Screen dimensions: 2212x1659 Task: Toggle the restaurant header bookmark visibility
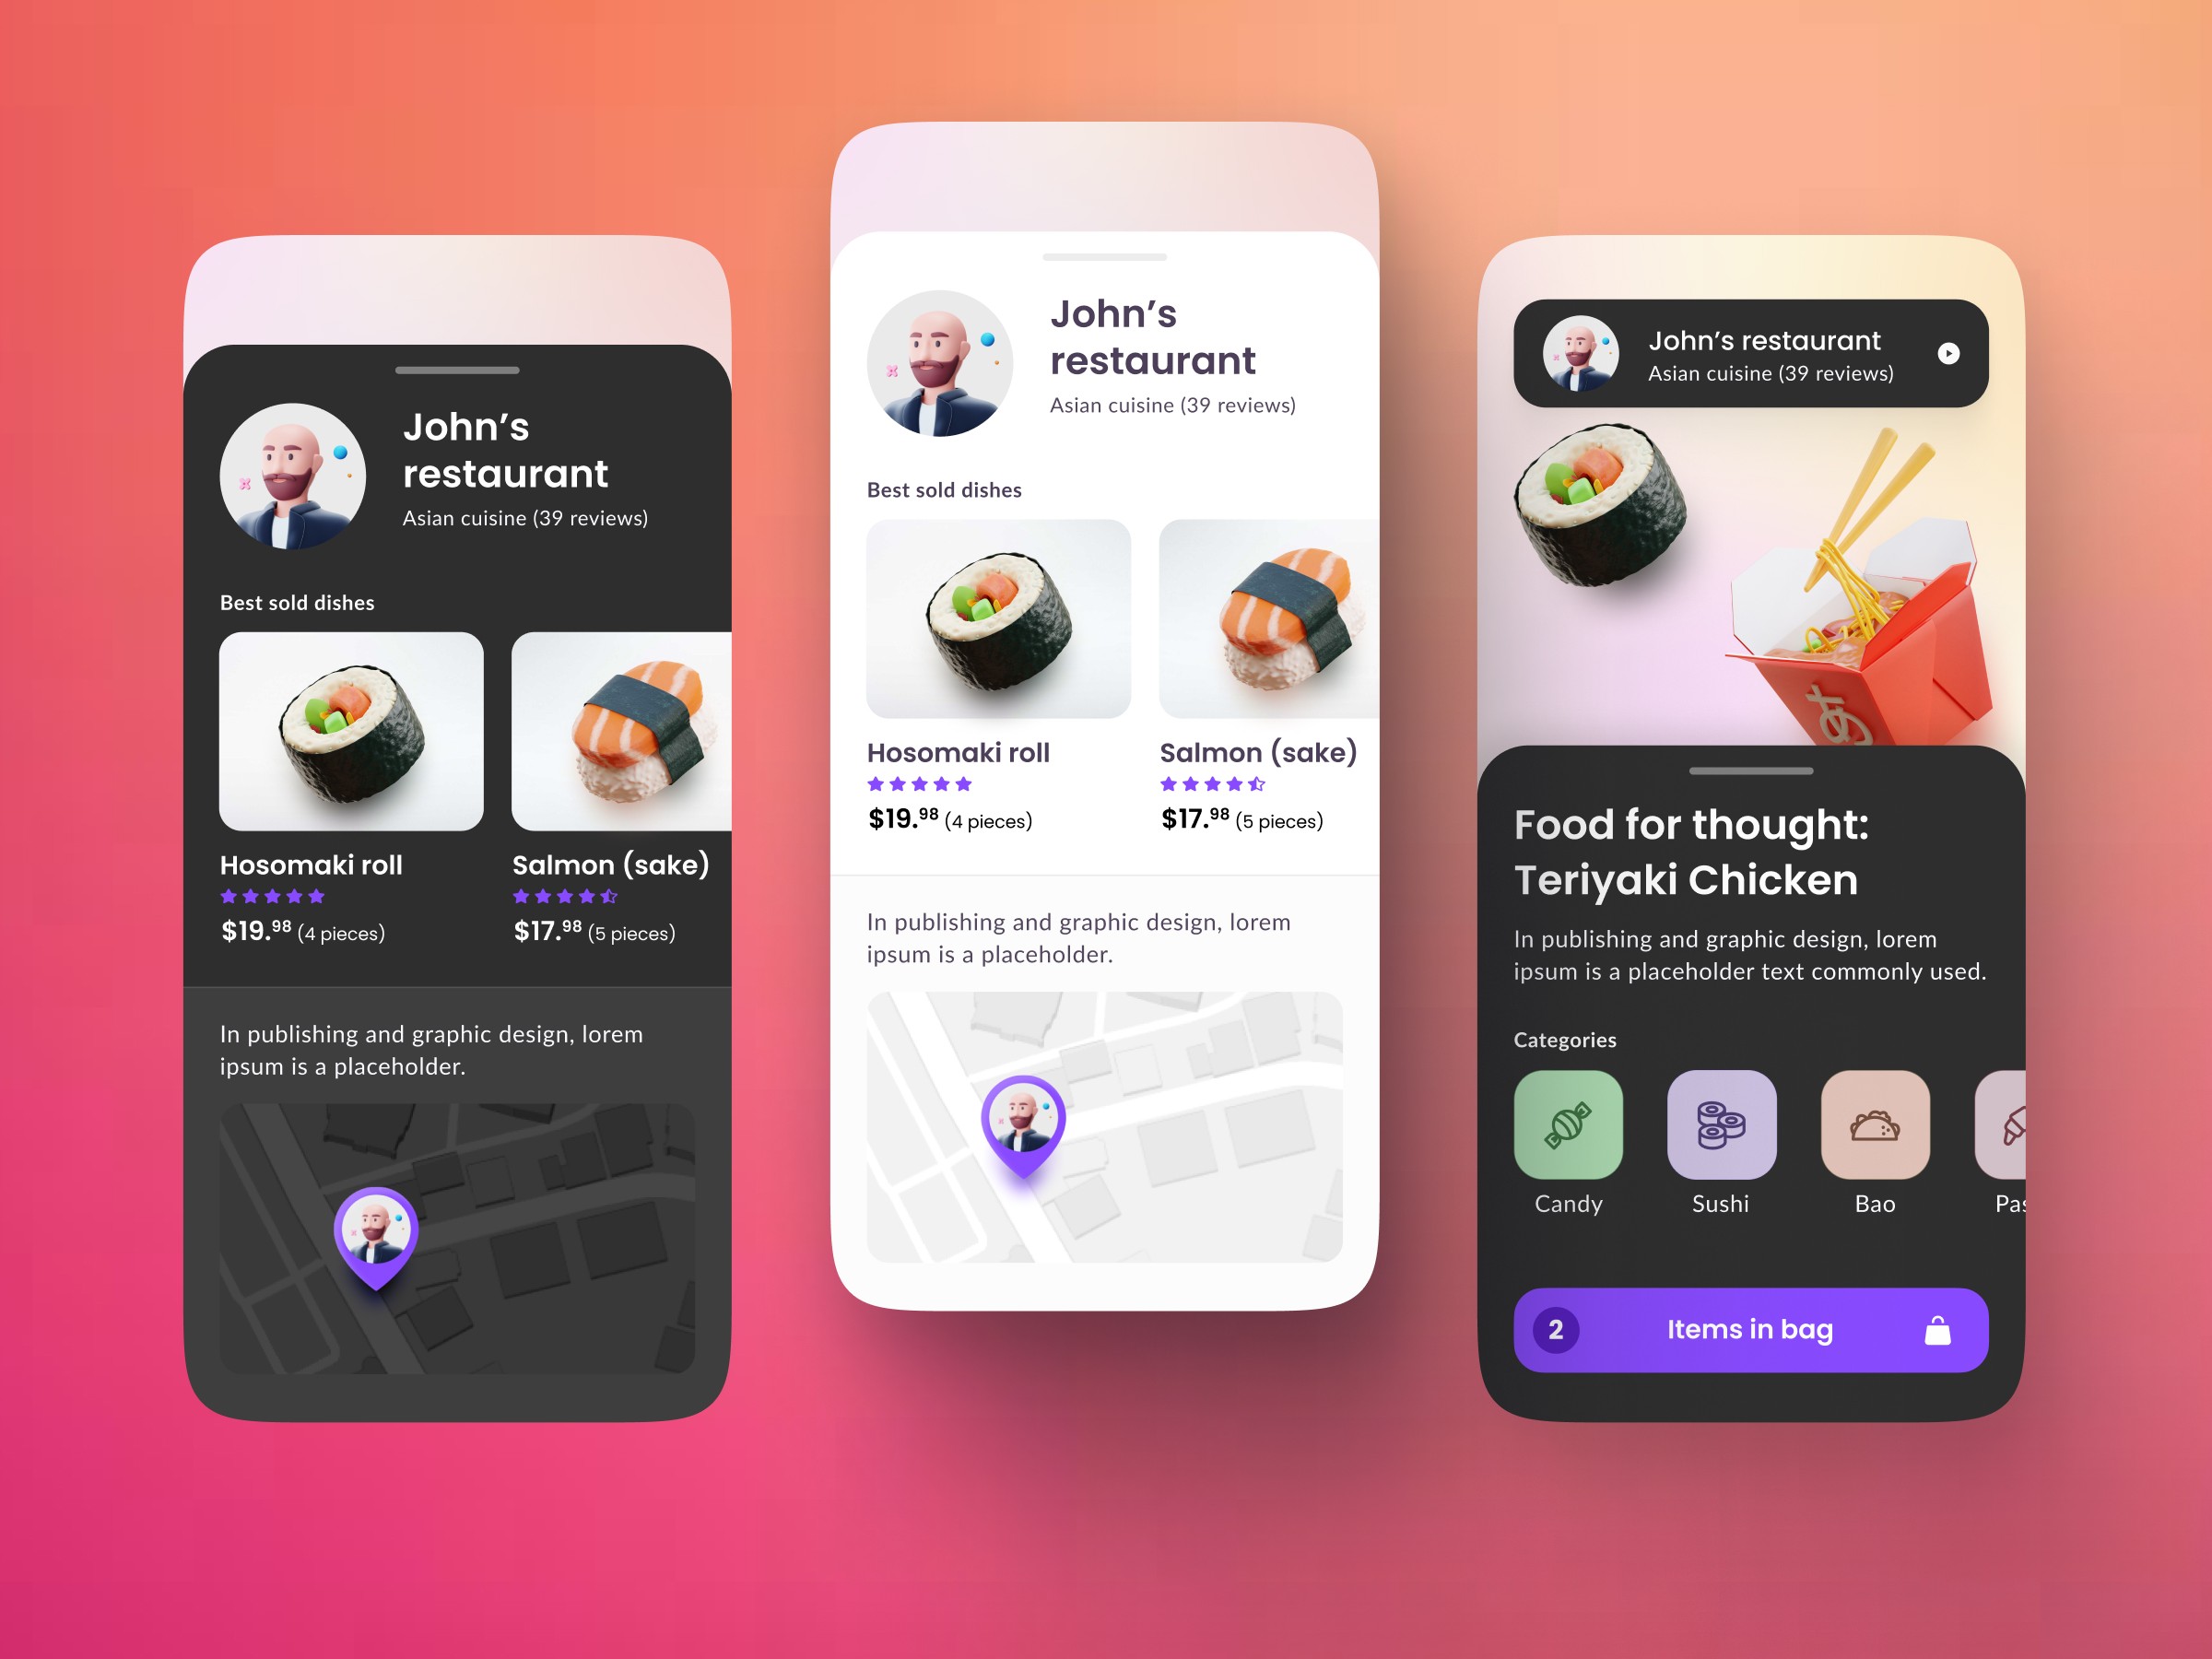1952,350
